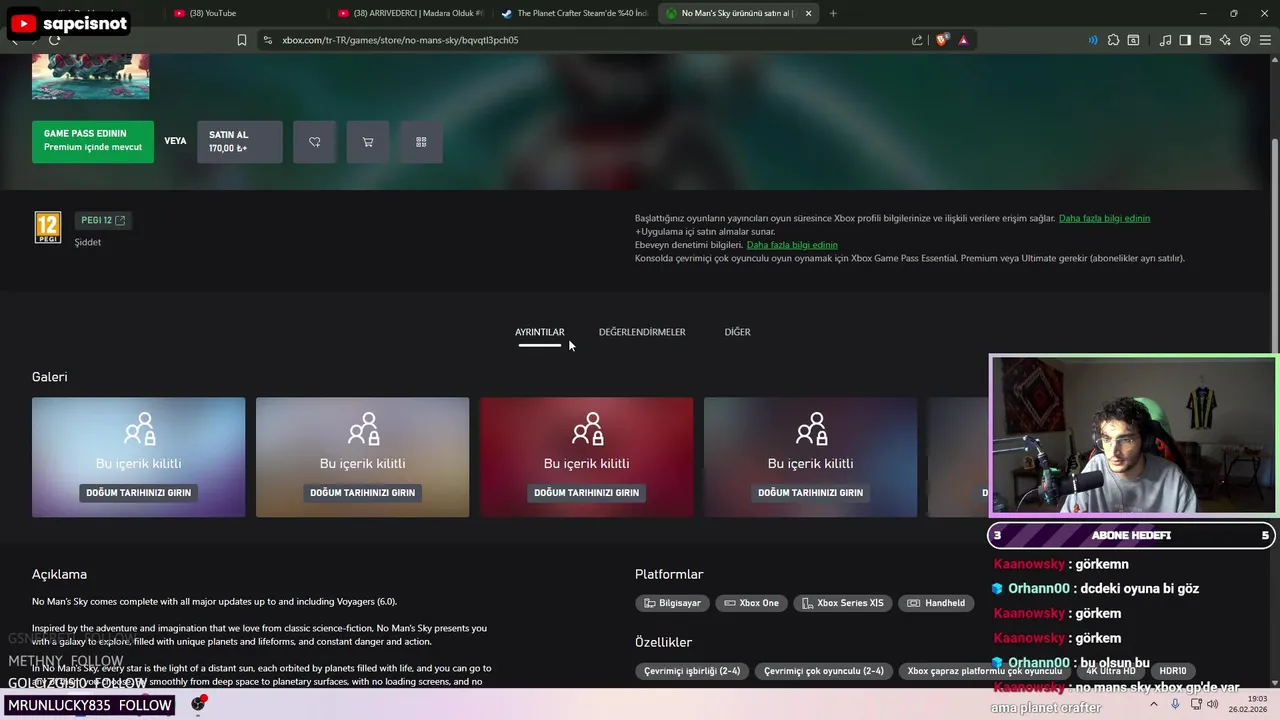Open the Extensions puzzle icon
This screenshot has height=720, width=1280.
tap(1113, 40)
